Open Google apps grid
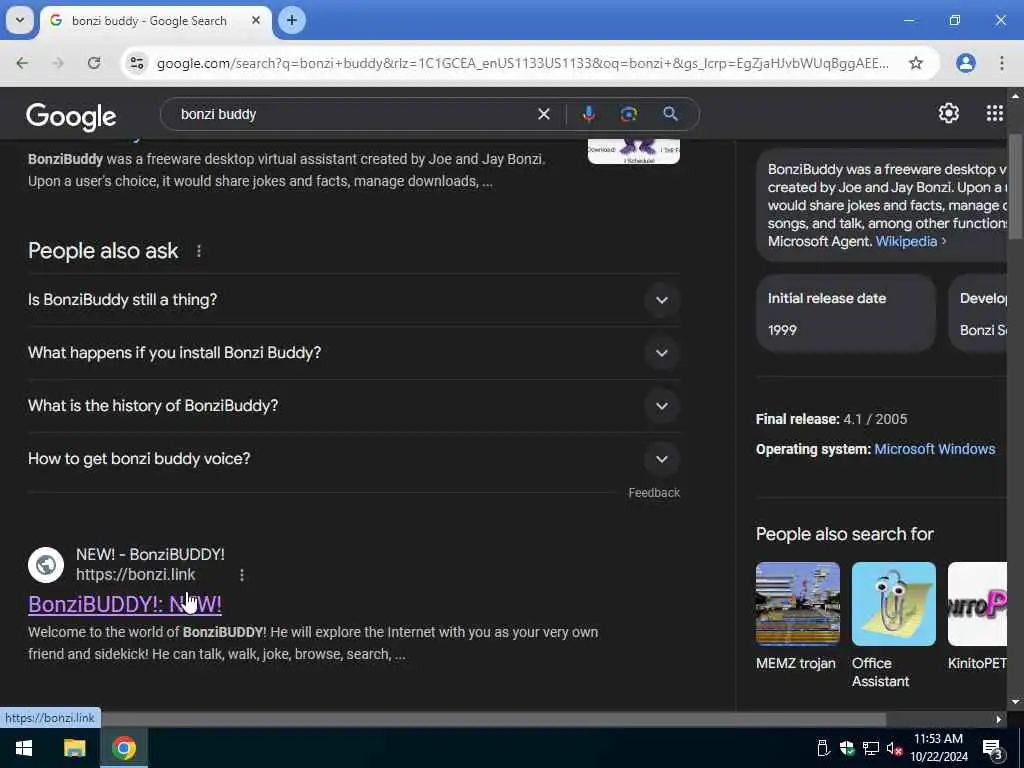 (995, 114)
